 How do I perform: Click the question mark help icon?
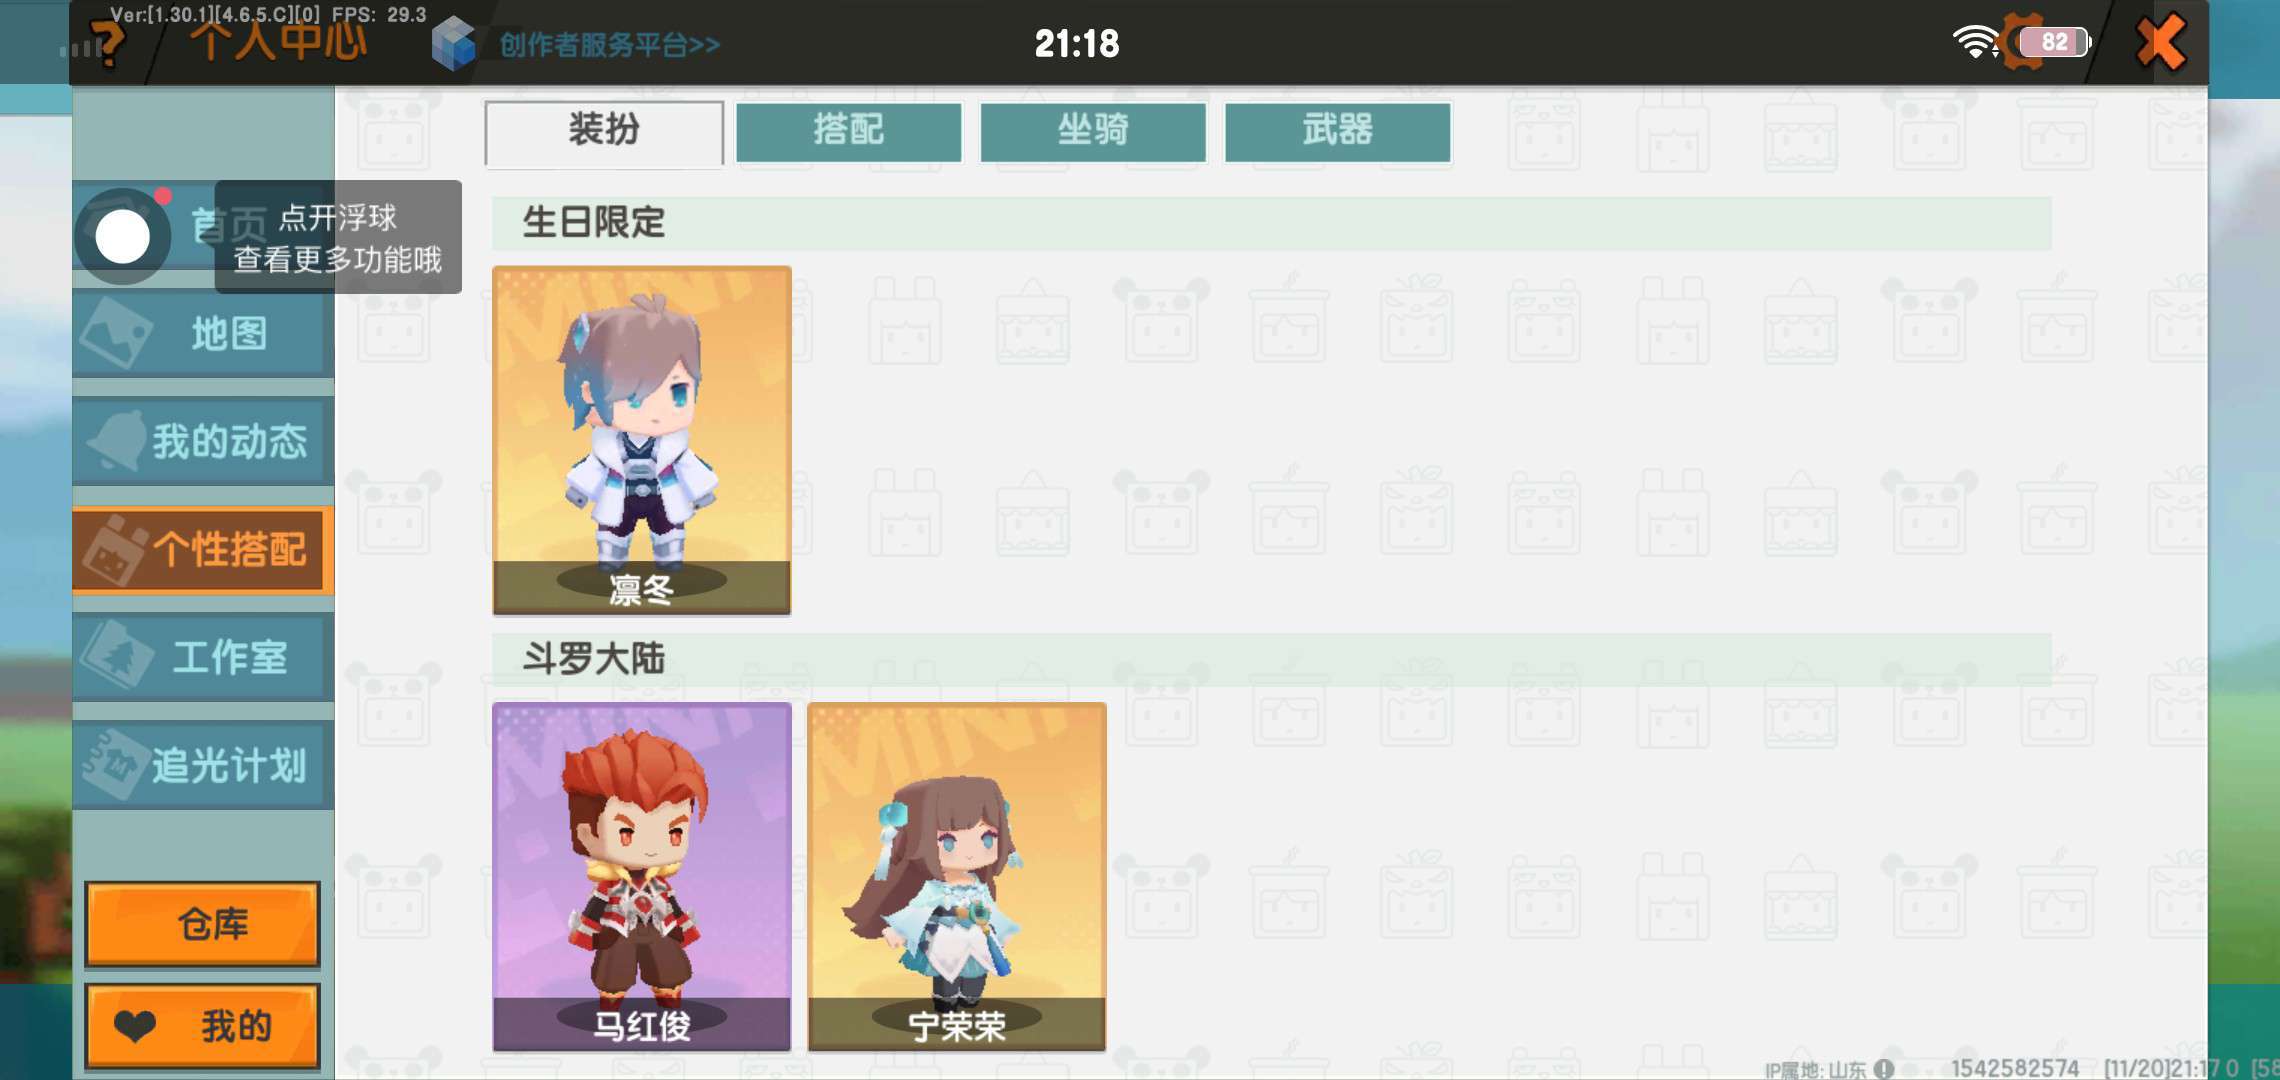(108, 45)
